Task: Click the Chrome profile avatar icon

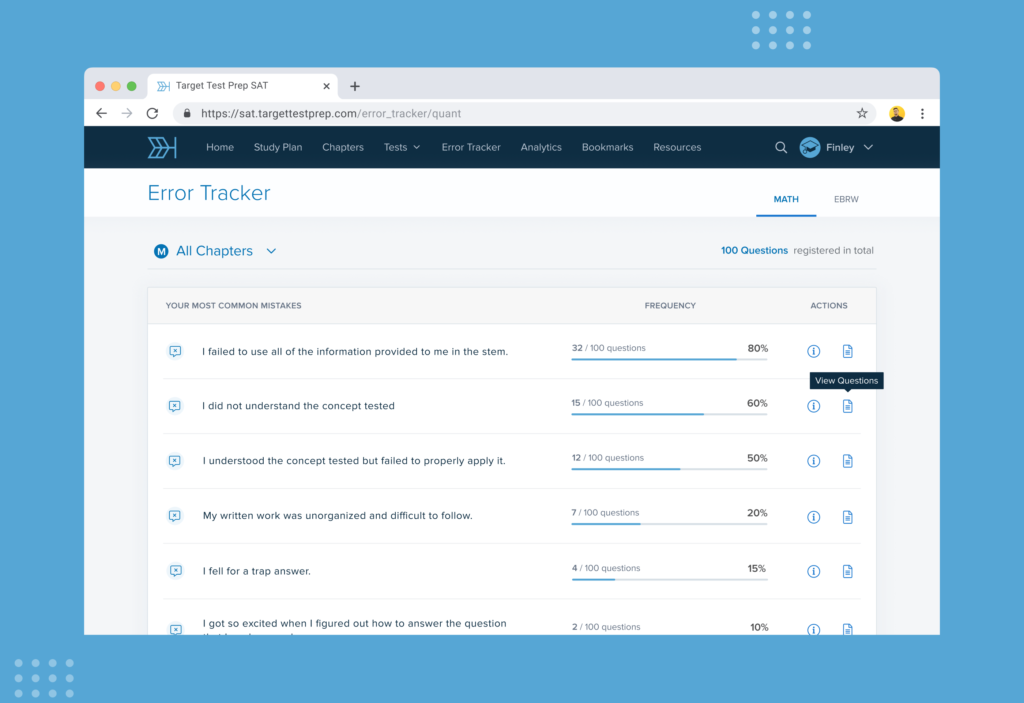Action: point(897,114)
